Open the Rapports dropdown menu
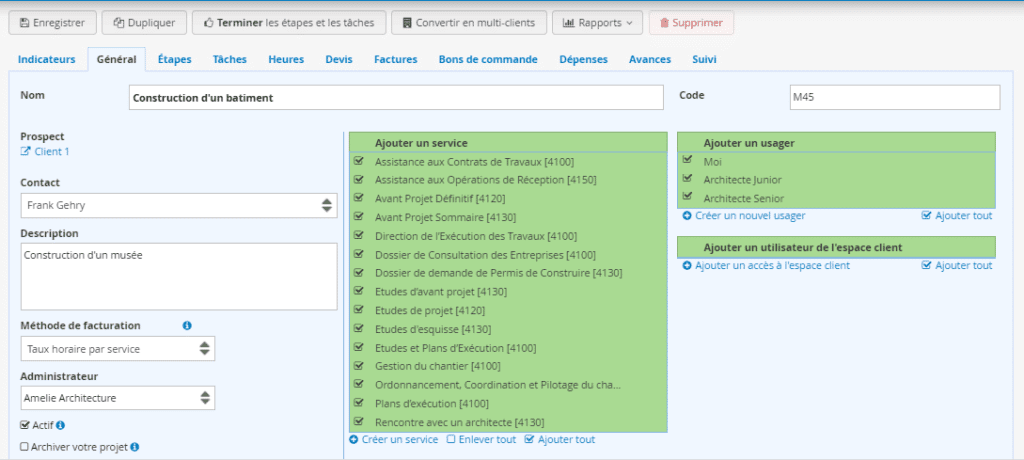1024x460 pixels. 598,23
